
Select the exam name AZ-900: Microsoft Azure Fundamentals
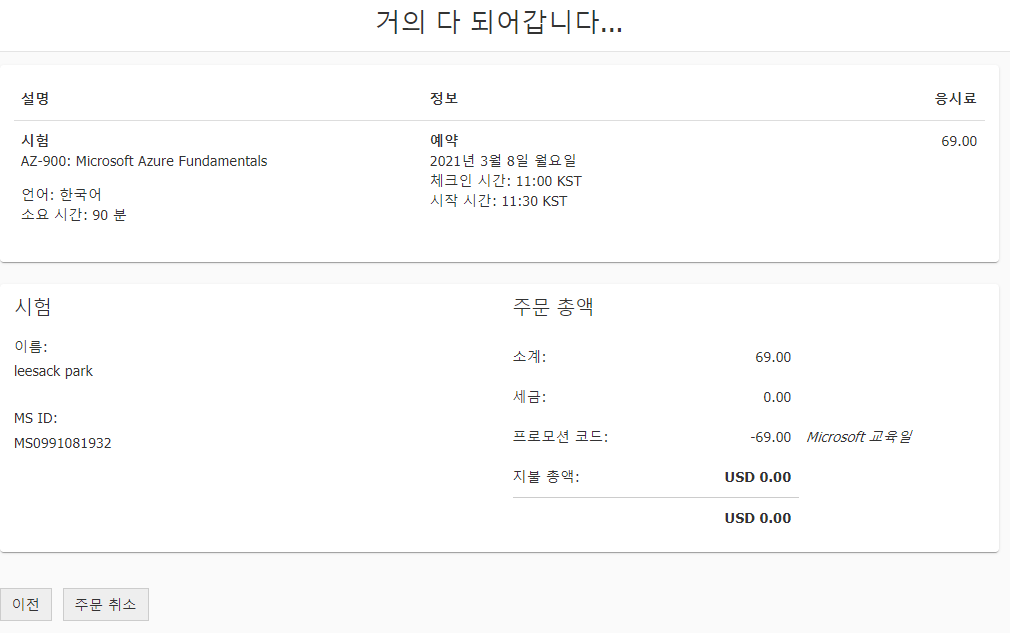[144, 161]
